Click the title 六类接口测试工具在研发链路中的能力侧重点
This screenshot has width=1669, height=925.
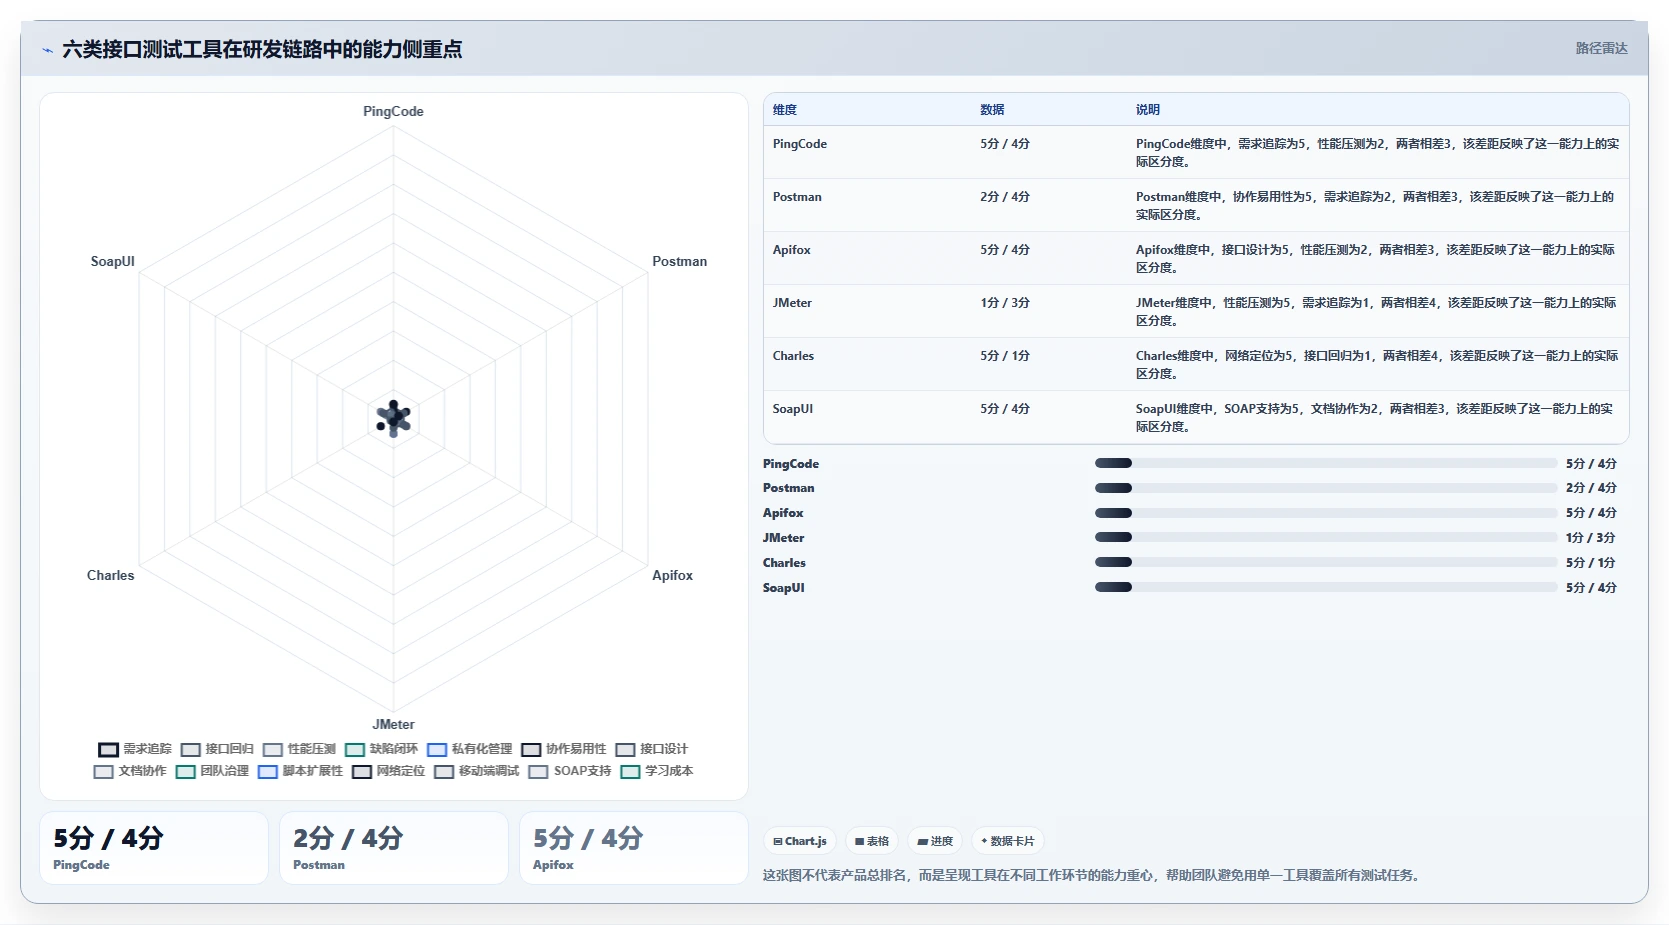pos(262,49)
